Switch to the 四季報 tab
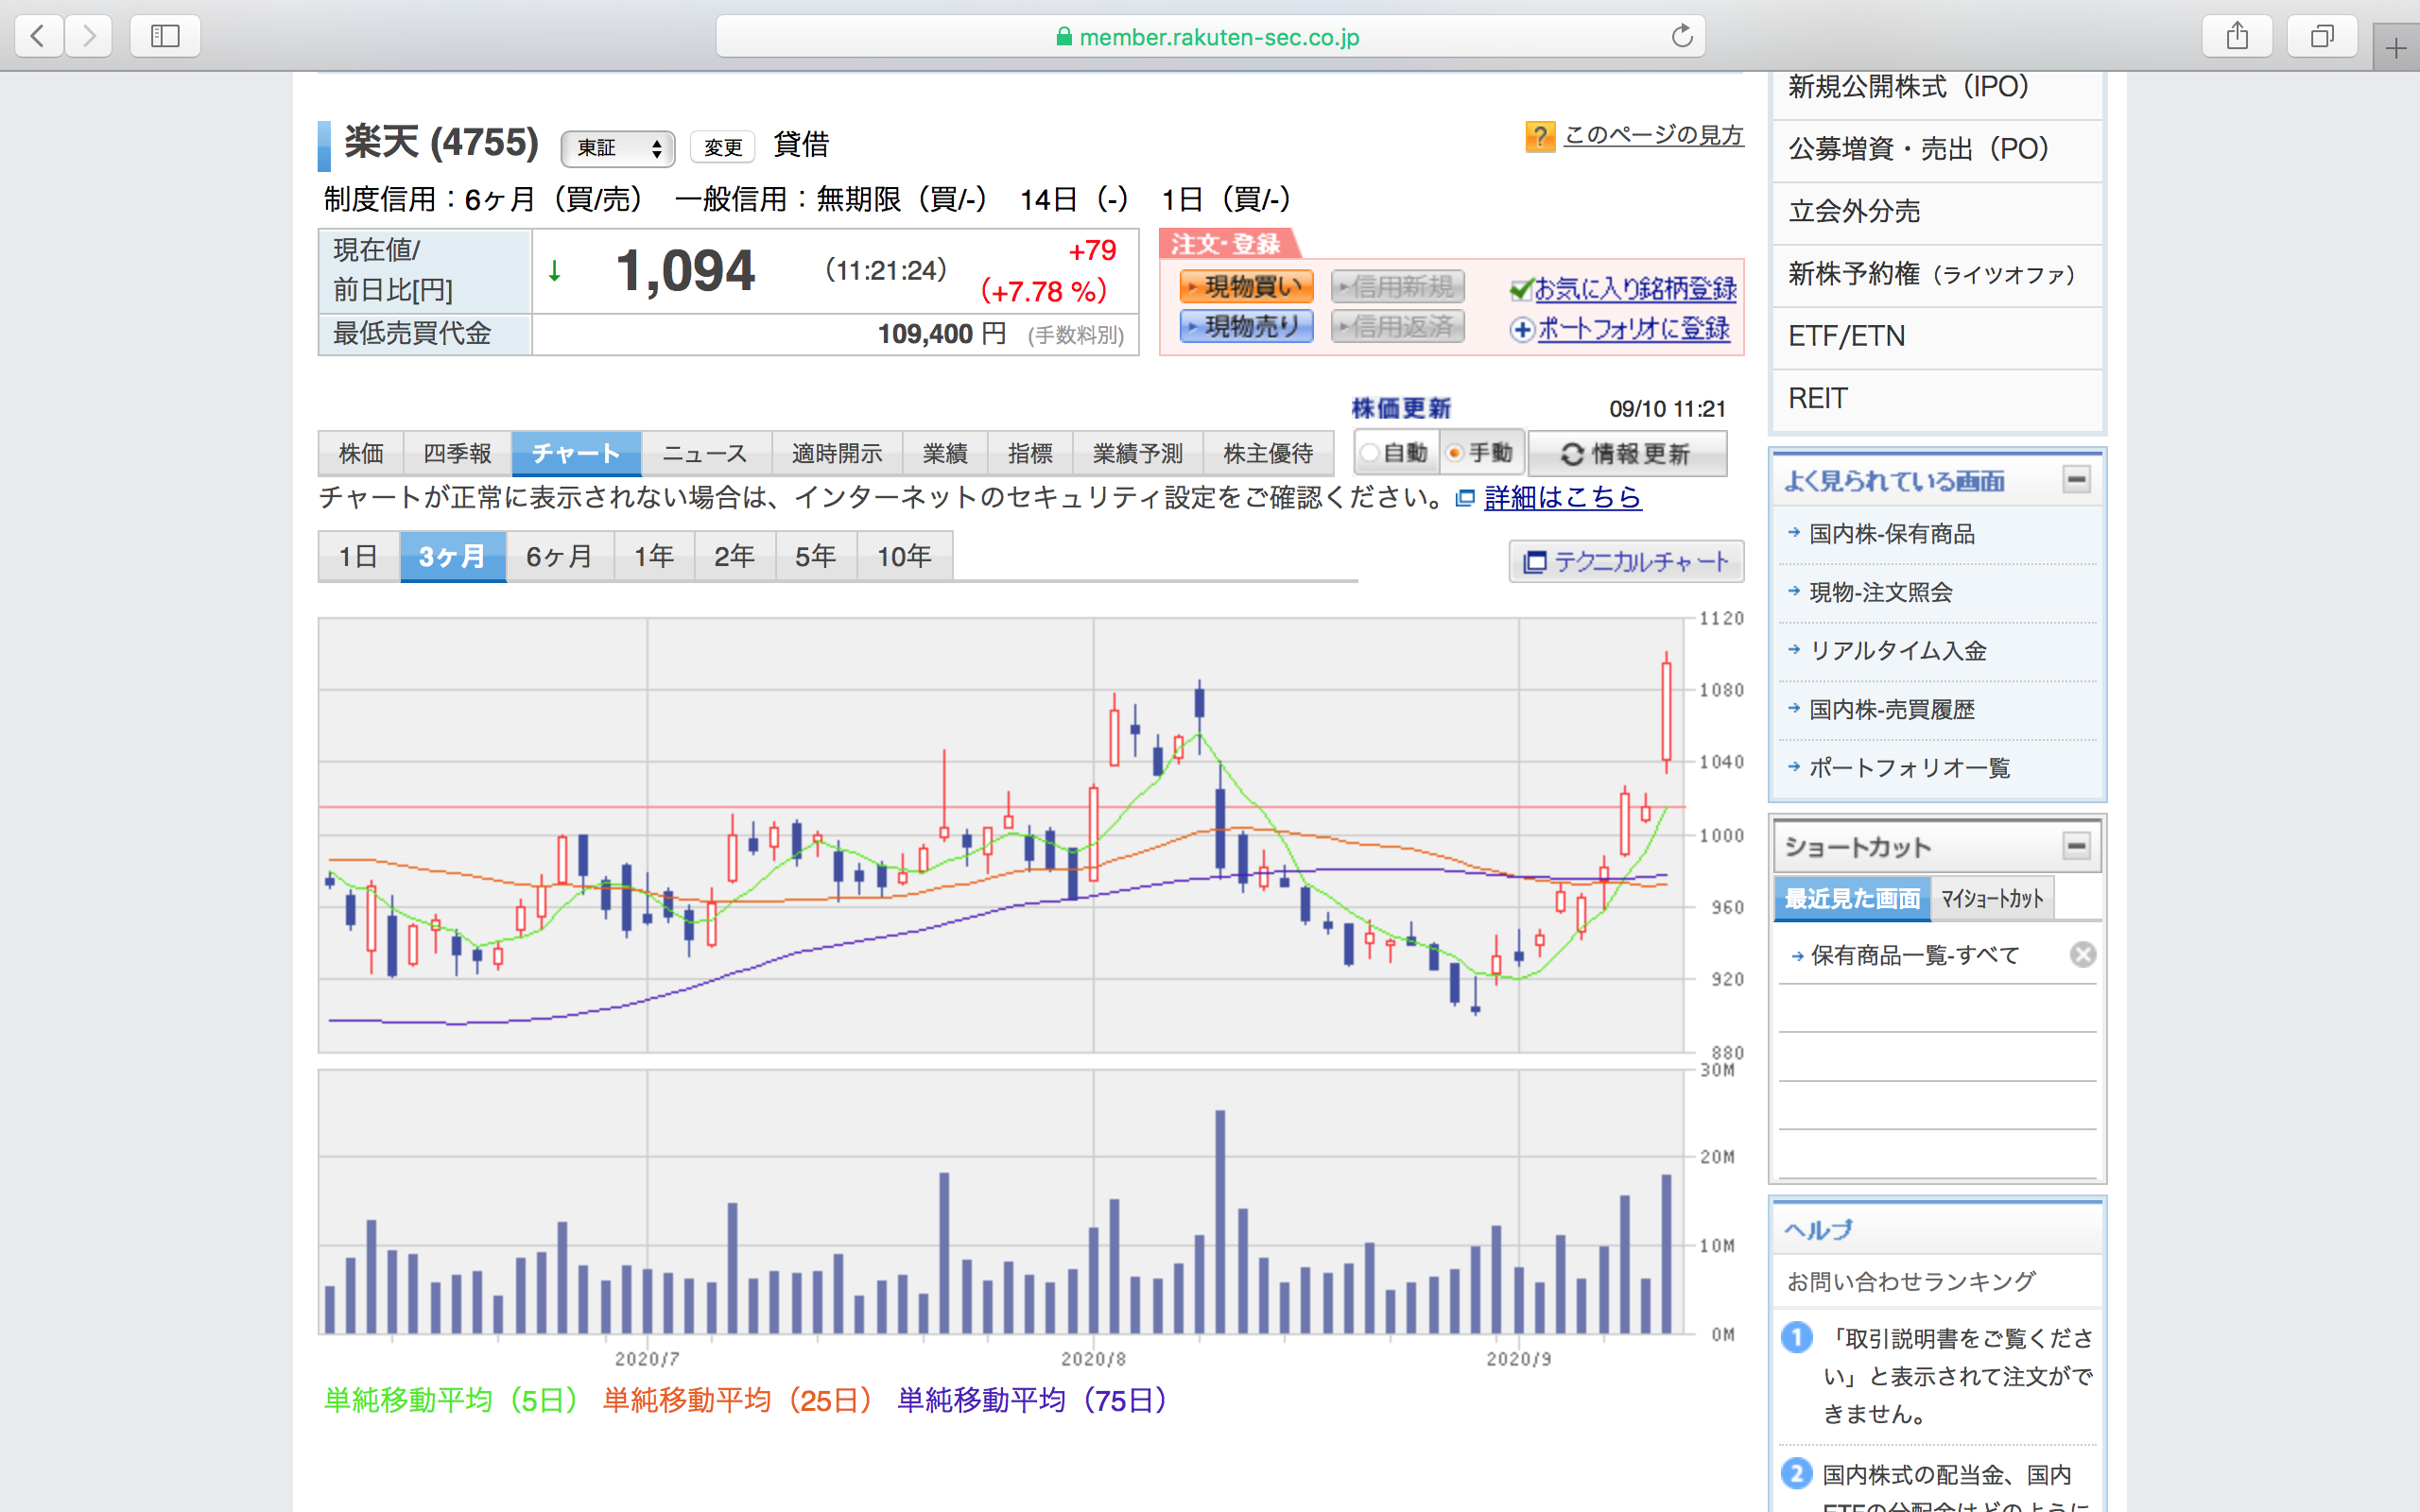Image resolution: width=2420 pixels, height=1512 pixels. pyautogui.click(x=457, y=454)
